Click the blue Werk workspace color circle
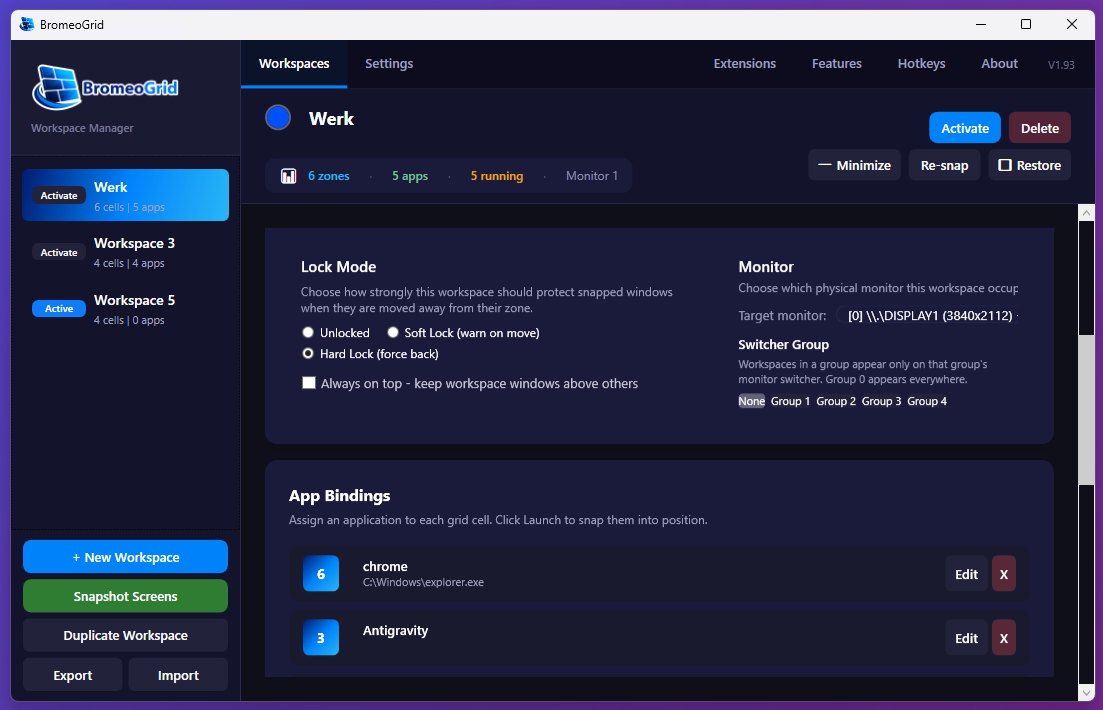The width and height of the screenshot is (1103, 710). tap(278, 117)
